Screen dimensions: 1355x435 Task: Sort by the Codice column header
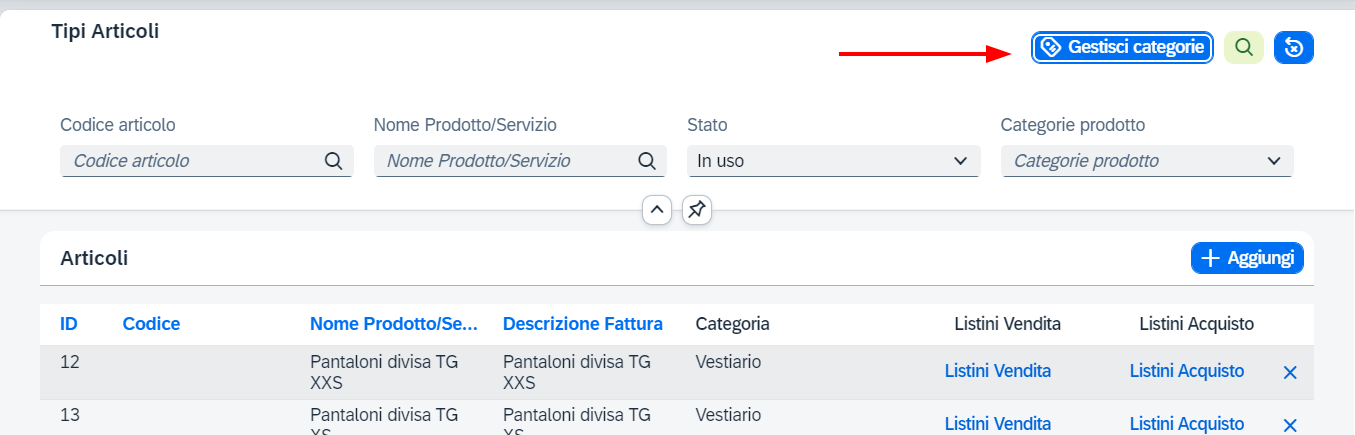click(x=151, y=324)
